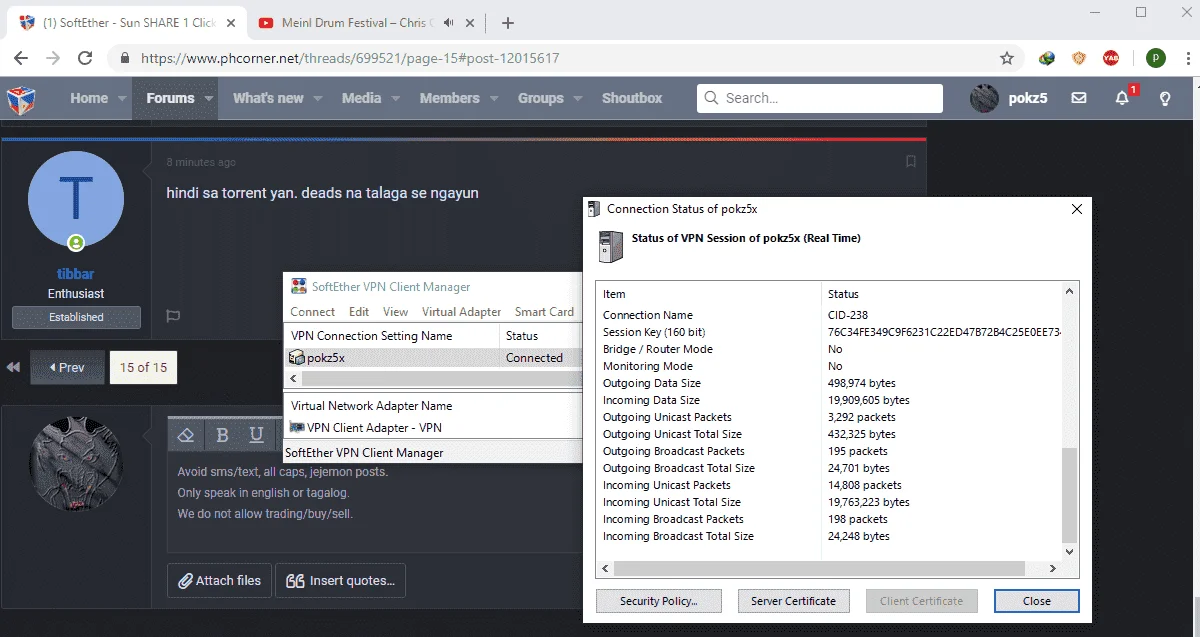Expand the Members nav dropdown arrow
Screen dimensions: 1200x637
click(494, 99)
